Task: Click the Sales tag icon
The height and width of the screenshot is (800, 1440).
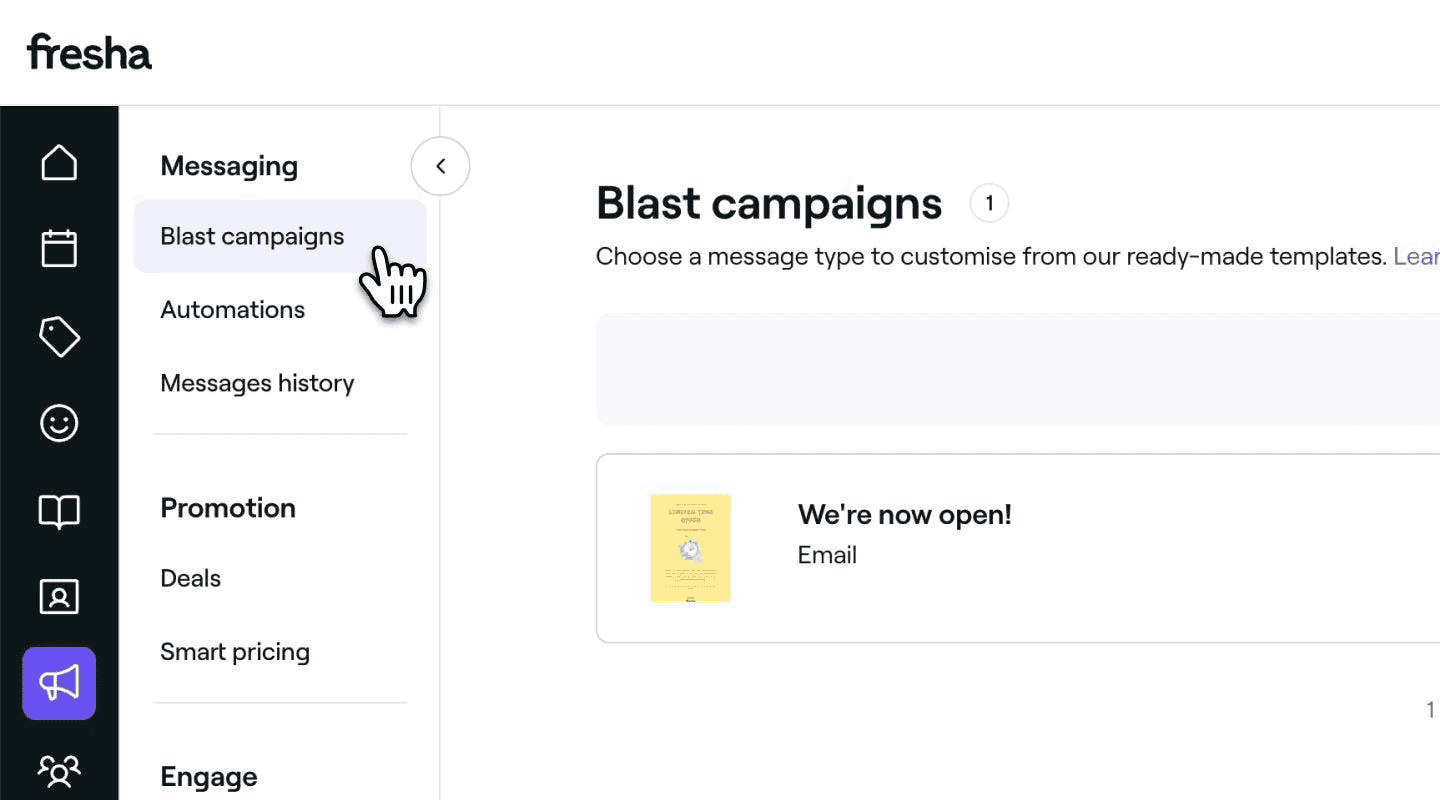Action: point(59,337)
